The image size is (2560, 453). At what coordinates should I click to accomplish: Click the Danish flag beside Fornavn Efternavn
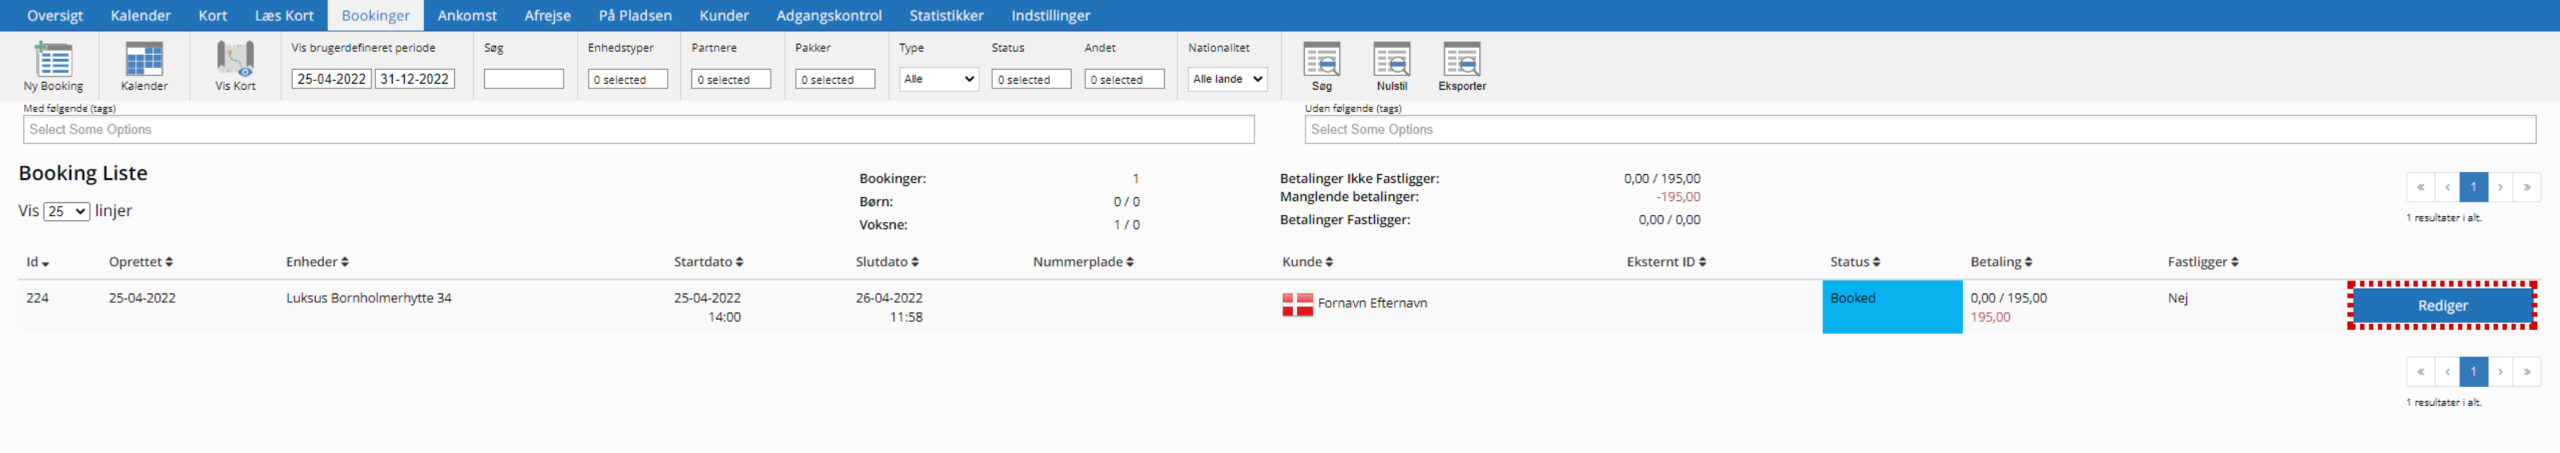[x=1297, y=305]
